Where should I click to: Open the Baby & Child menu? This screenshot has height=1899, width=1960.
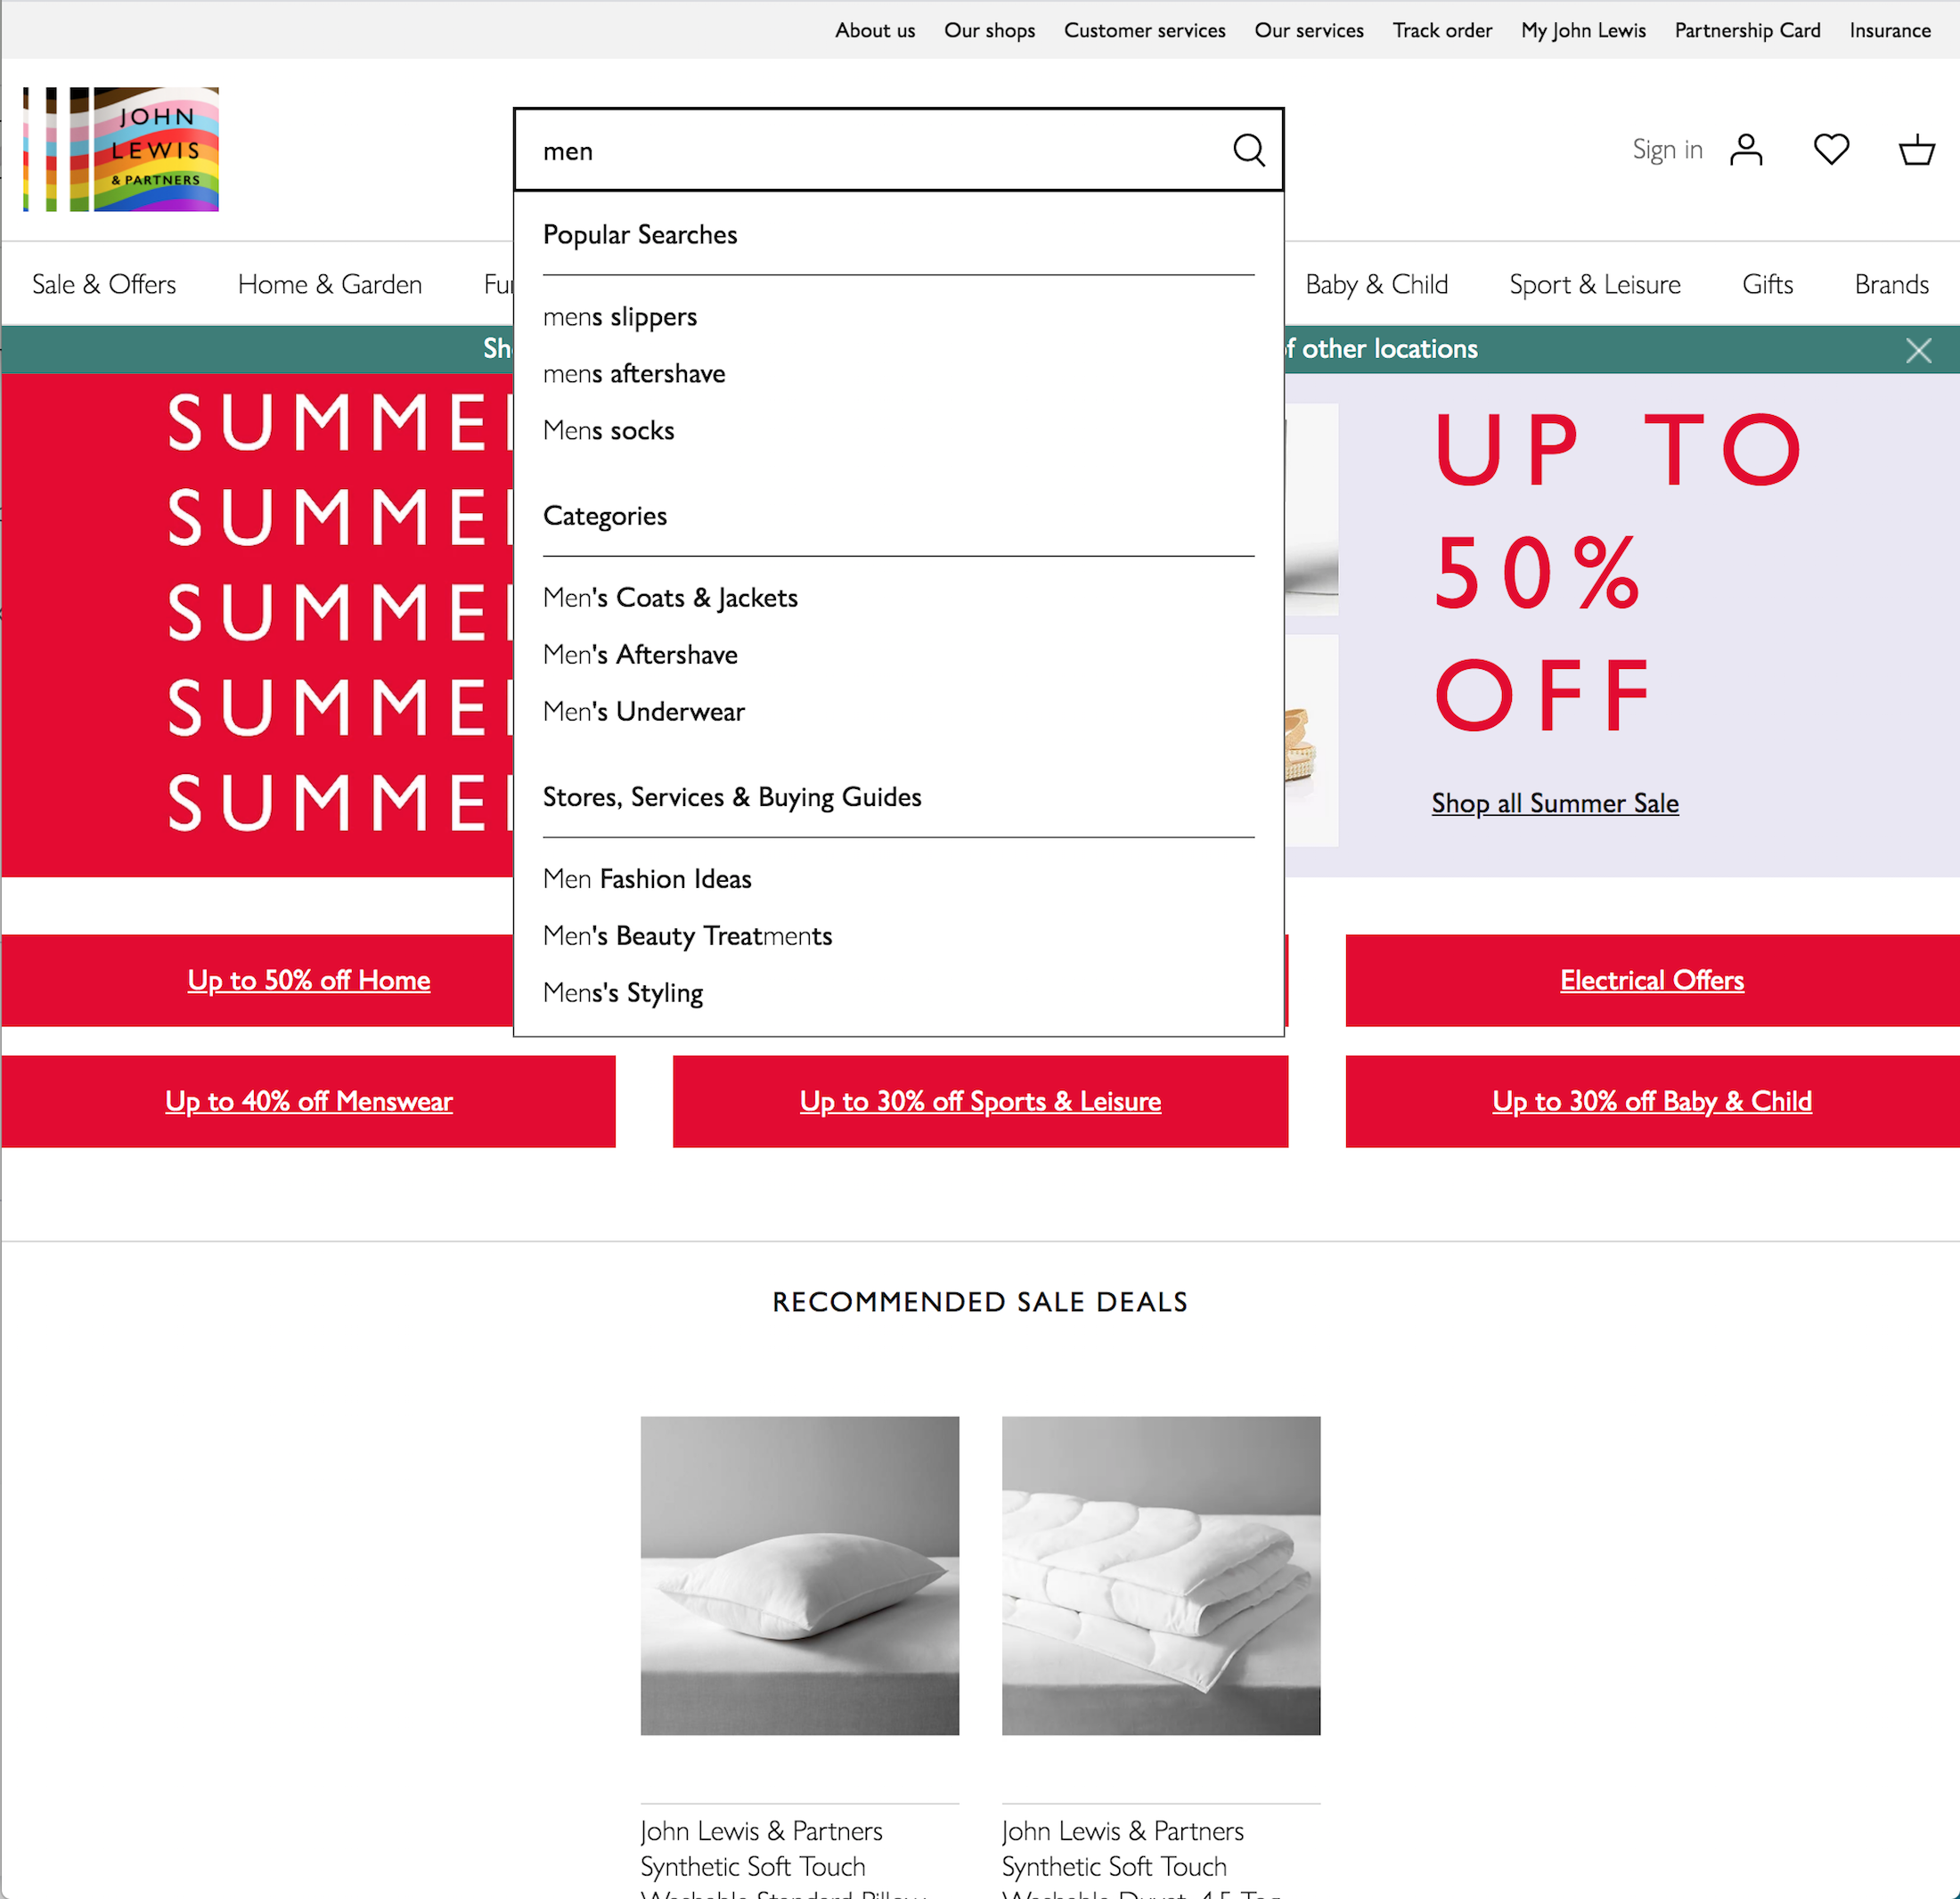(1376, 284)
